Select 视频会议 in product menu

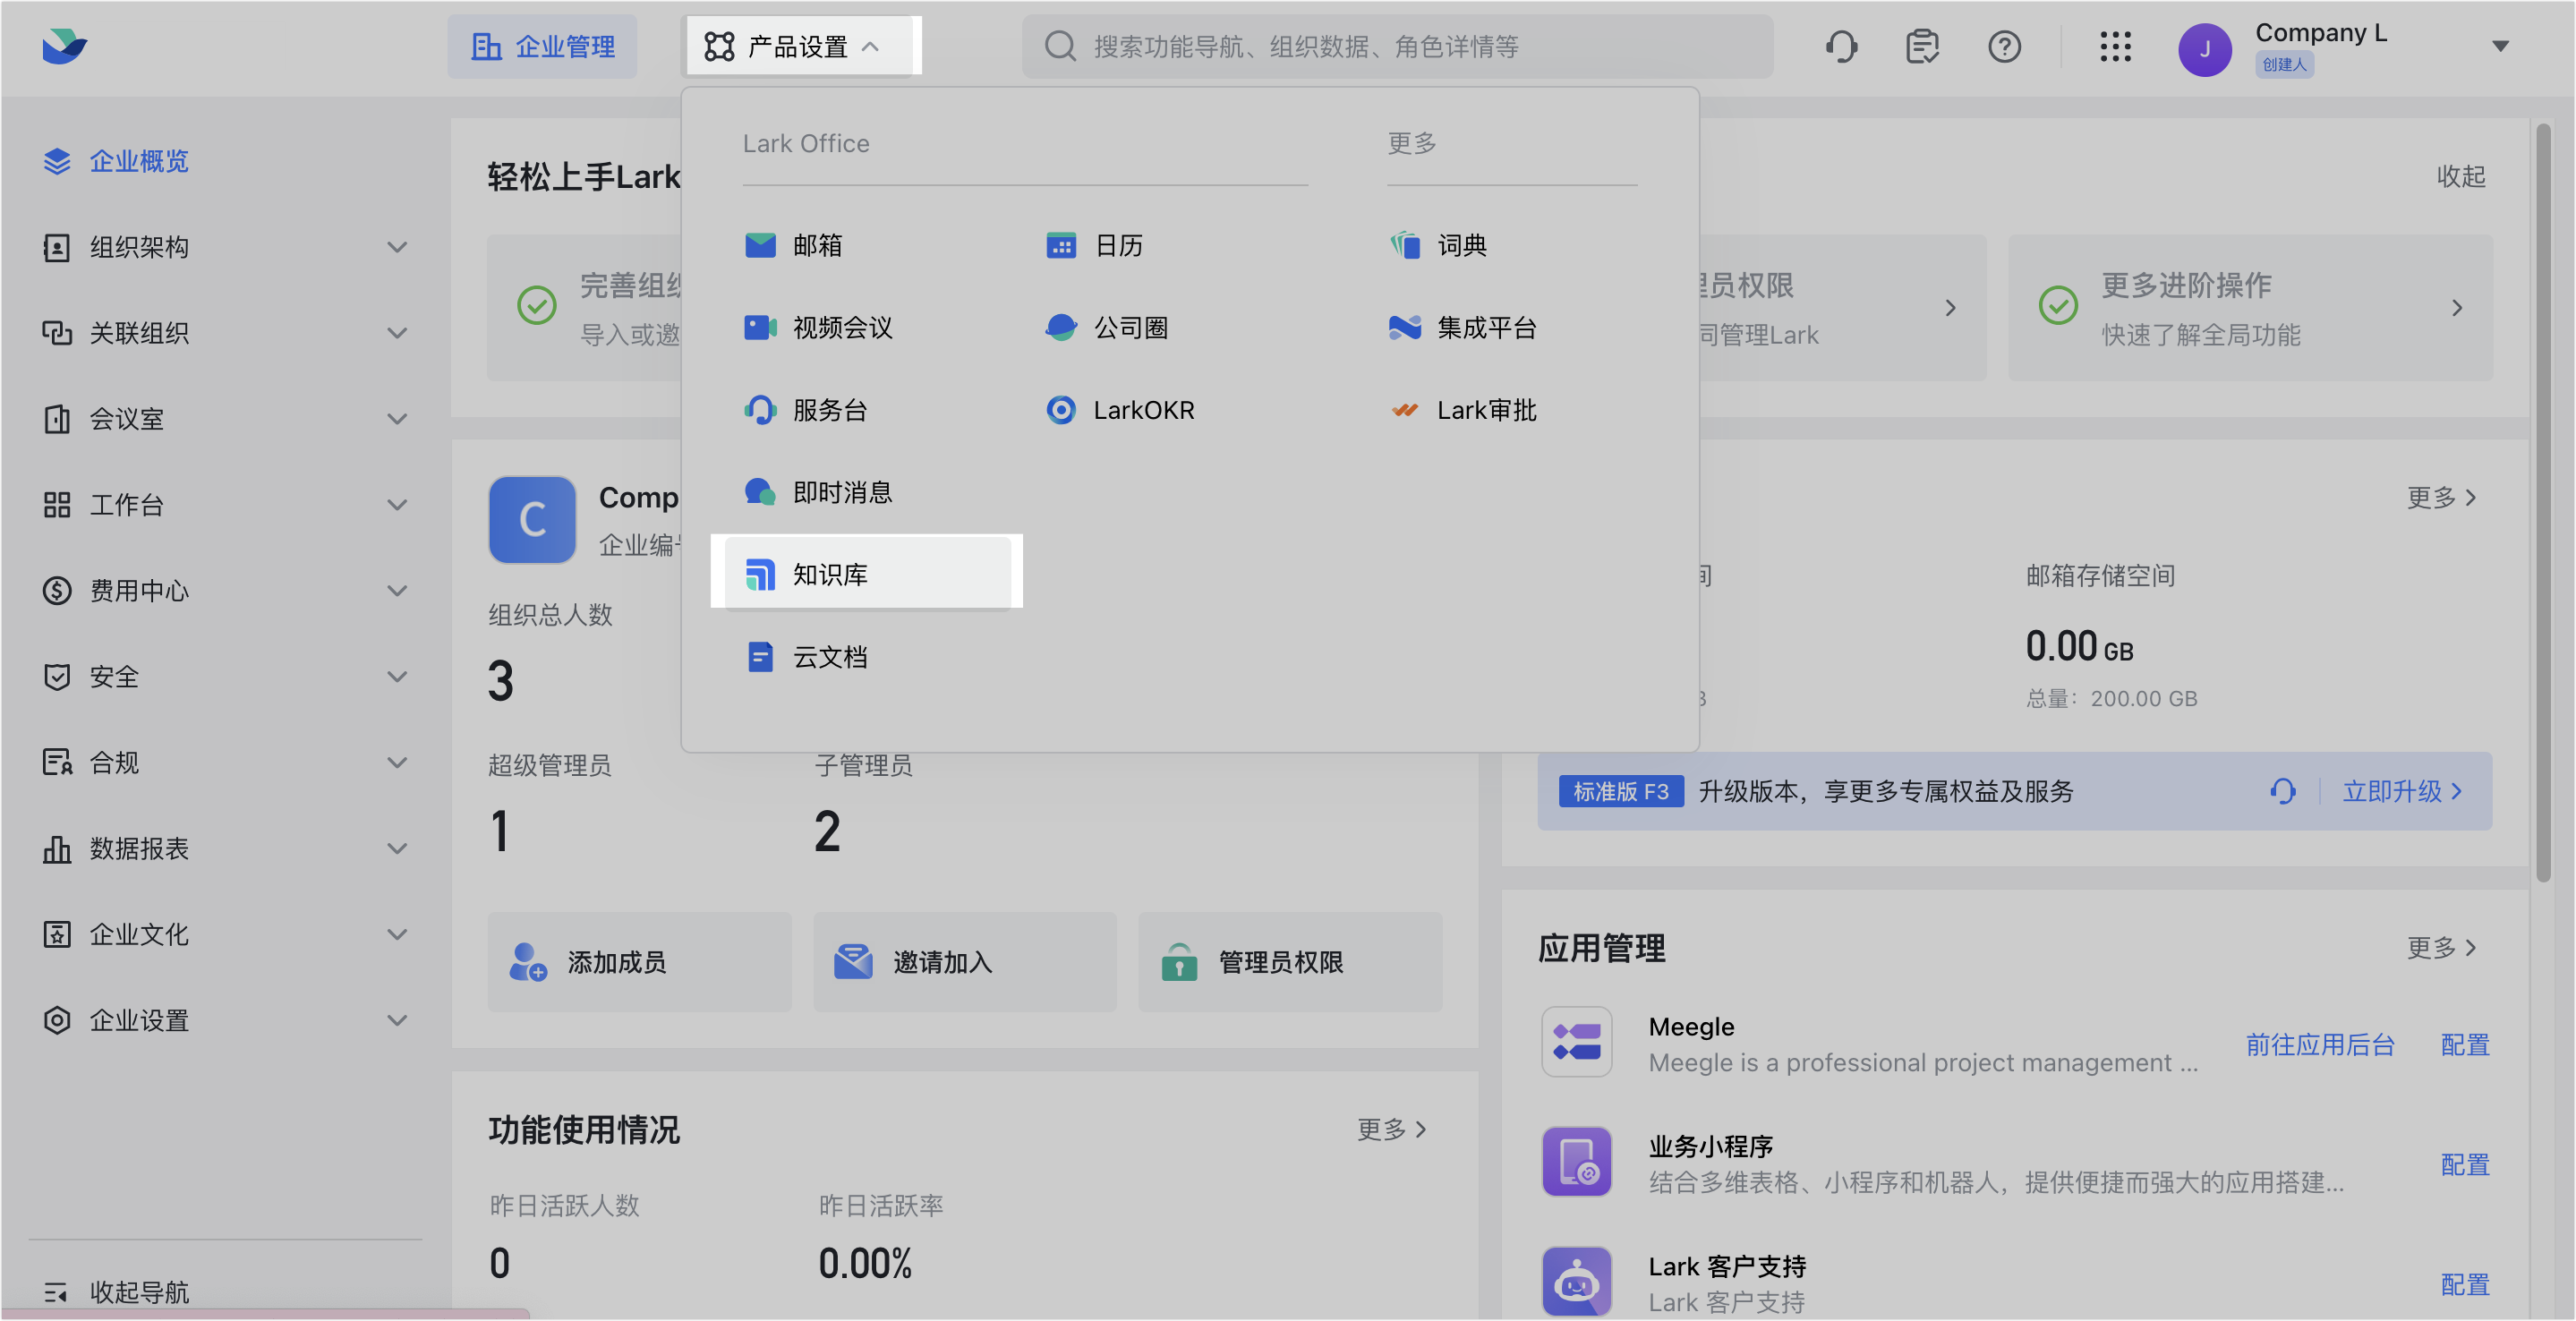pyautogui.click(x=818, y=327)
